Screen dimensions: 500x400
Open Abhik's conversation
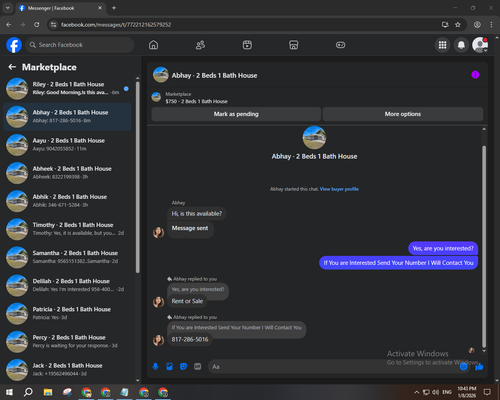coord(68,201)
